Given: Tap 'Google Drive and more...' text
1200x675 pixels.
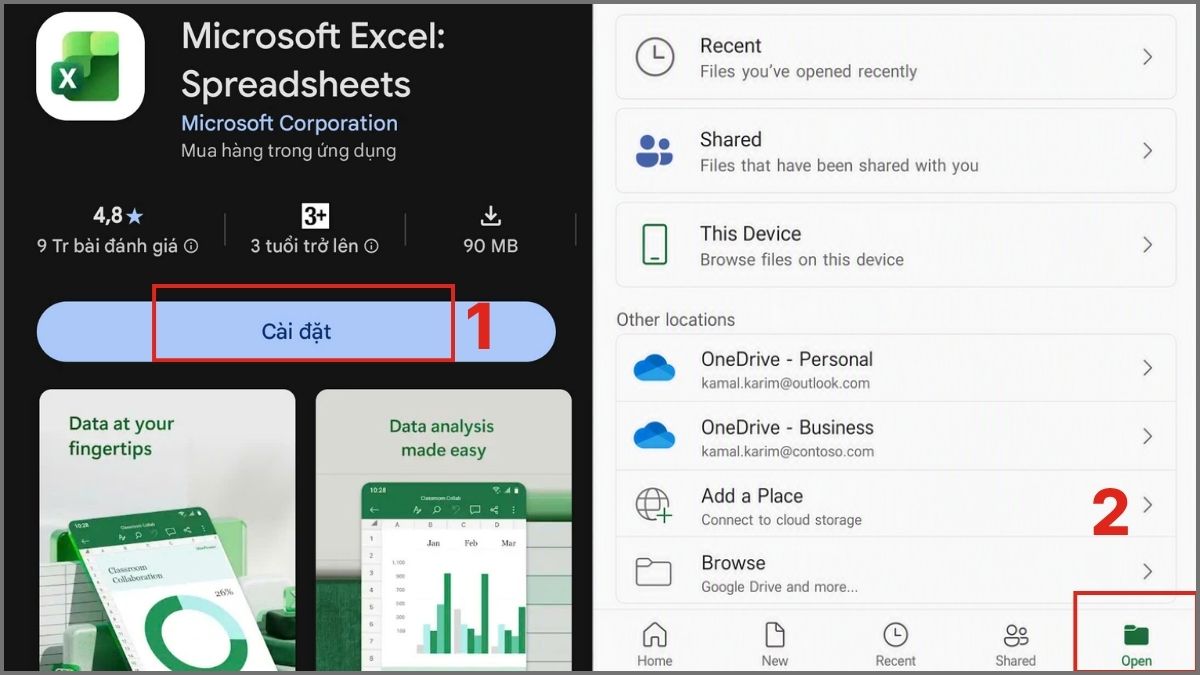Looking at the screenshot, I should click(780, 587).
